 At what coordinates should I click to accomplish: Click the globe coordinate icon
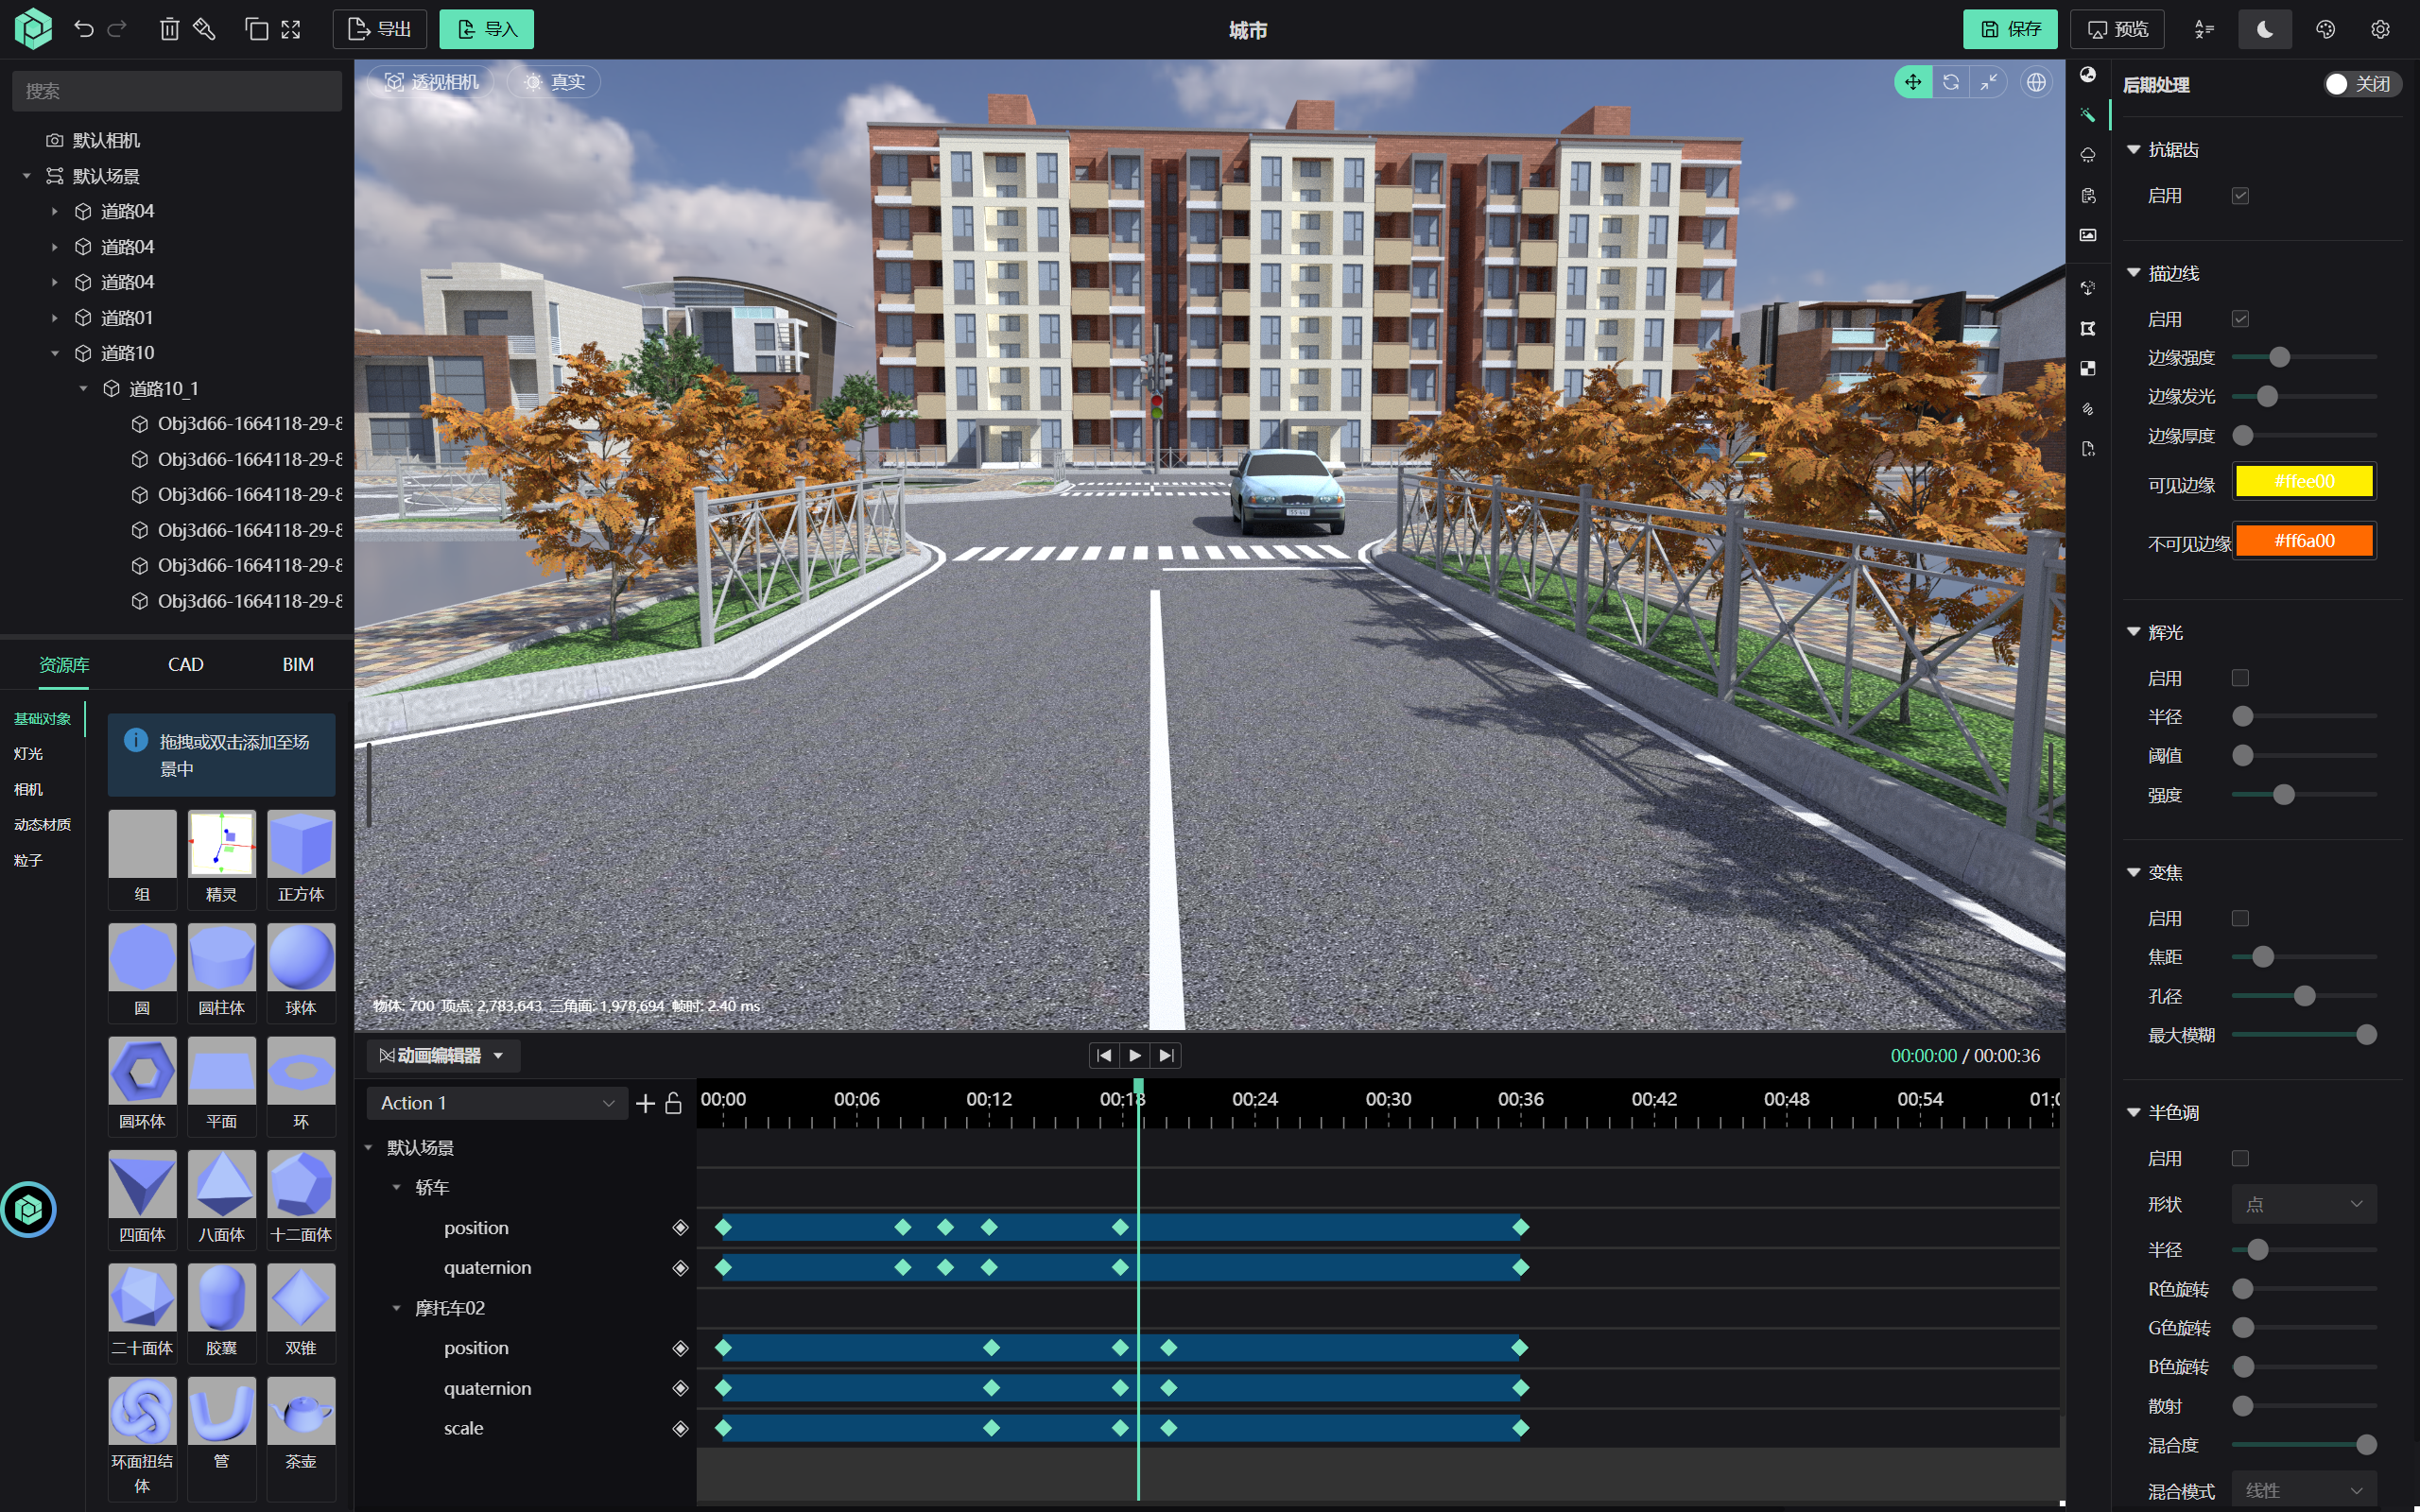tap(2036, 82)
